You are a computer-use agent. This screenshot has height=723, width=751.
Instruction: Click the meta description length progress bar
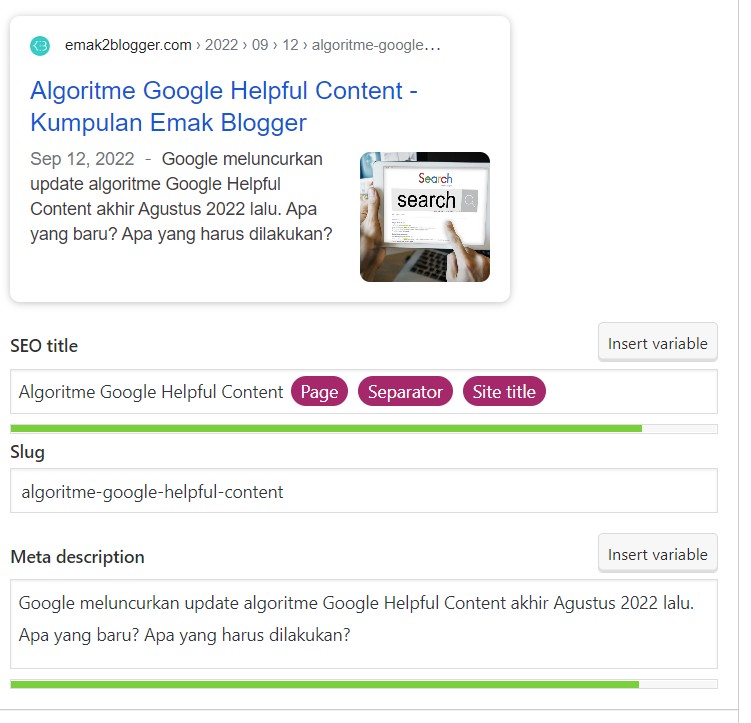click(364, 684)
